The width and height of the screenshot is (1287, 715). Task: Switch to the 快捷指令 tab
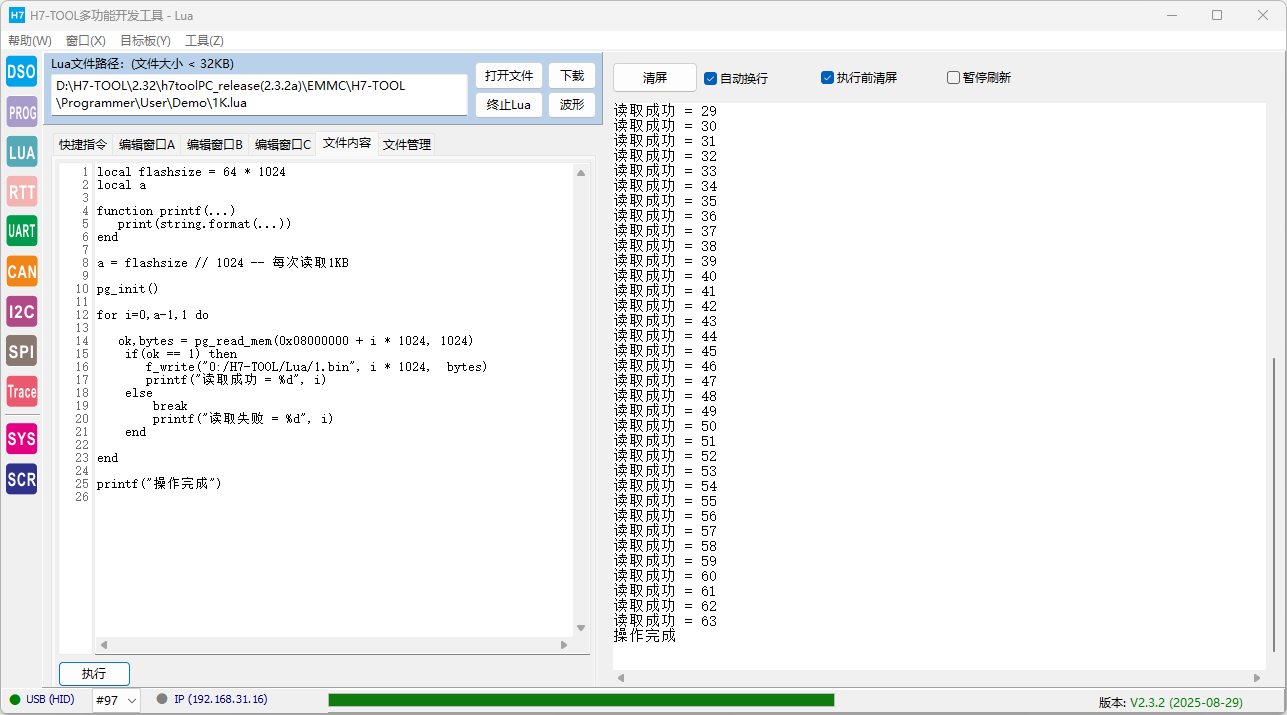pyautogui.click(x=83, y=145)
